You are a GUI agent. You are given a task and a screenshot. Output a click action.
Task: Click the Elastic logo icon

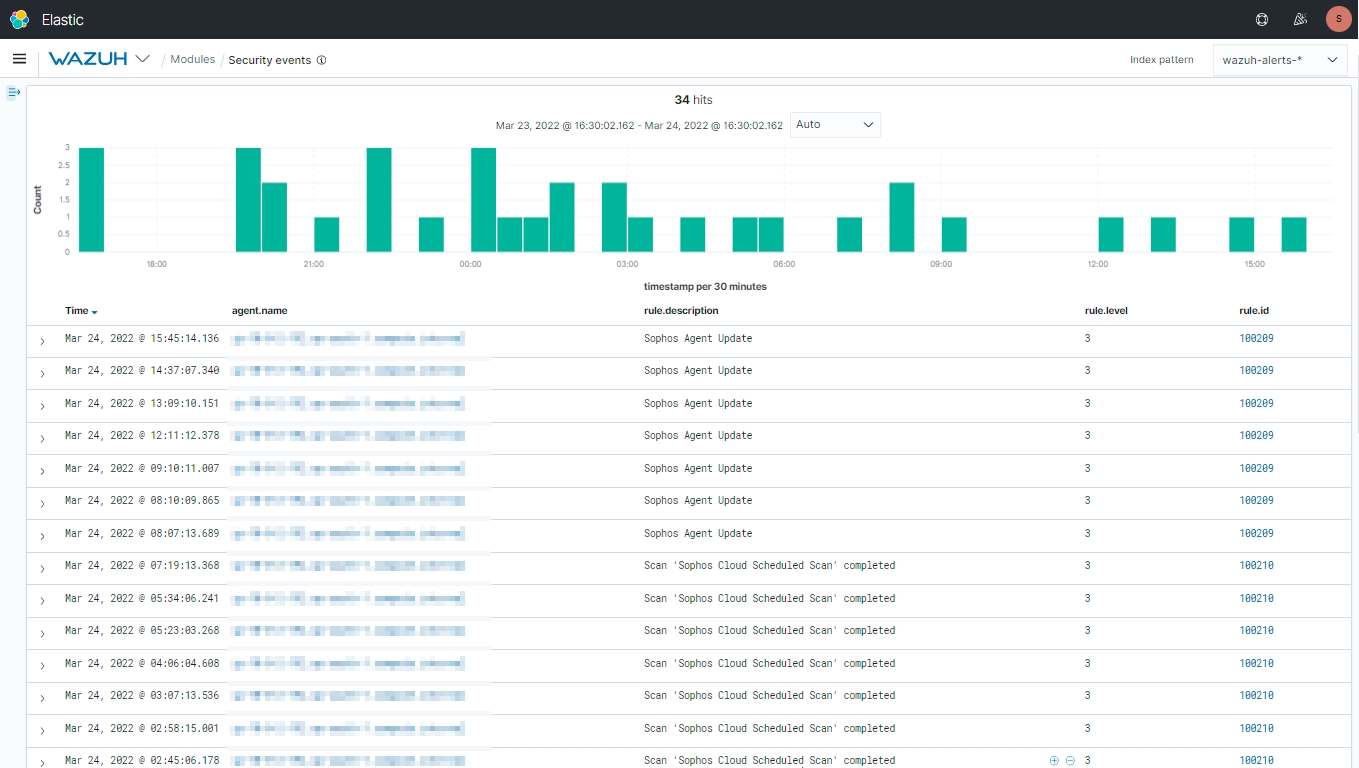click(x=20, y=19)
